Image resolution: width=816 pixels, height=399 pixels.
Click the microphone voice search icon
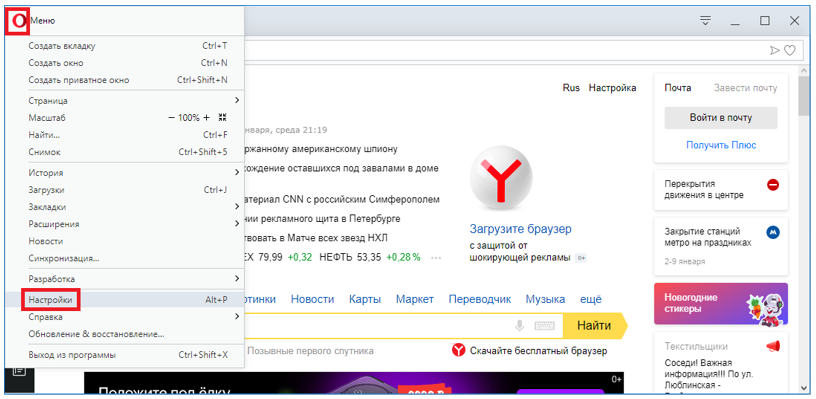[x=519, y=326]
